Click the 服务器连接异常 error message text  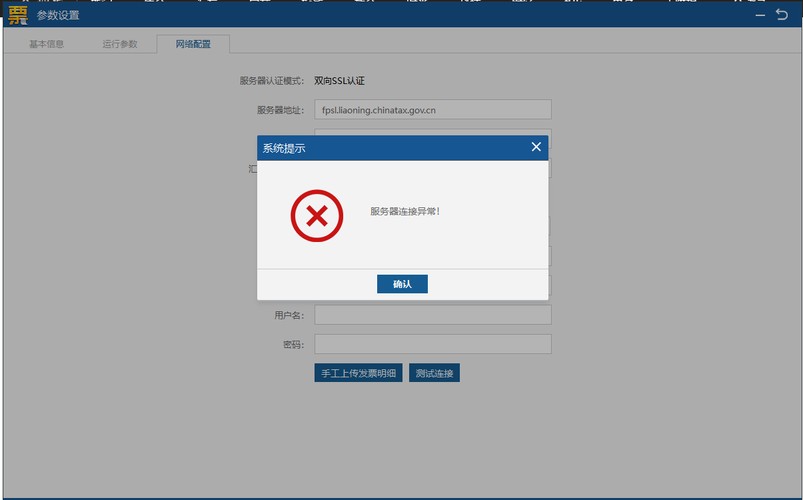[405, 212]
